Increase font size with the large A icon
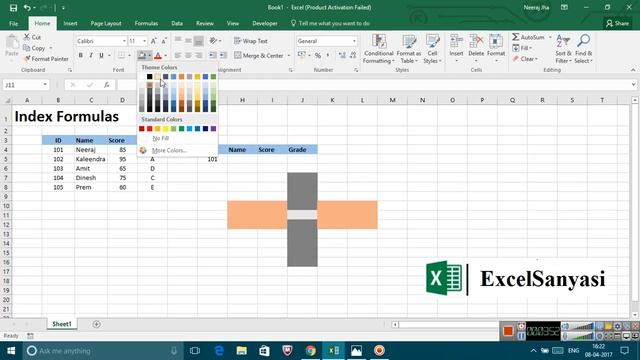This screenshot has height=360, width=640. coord(153,41)
